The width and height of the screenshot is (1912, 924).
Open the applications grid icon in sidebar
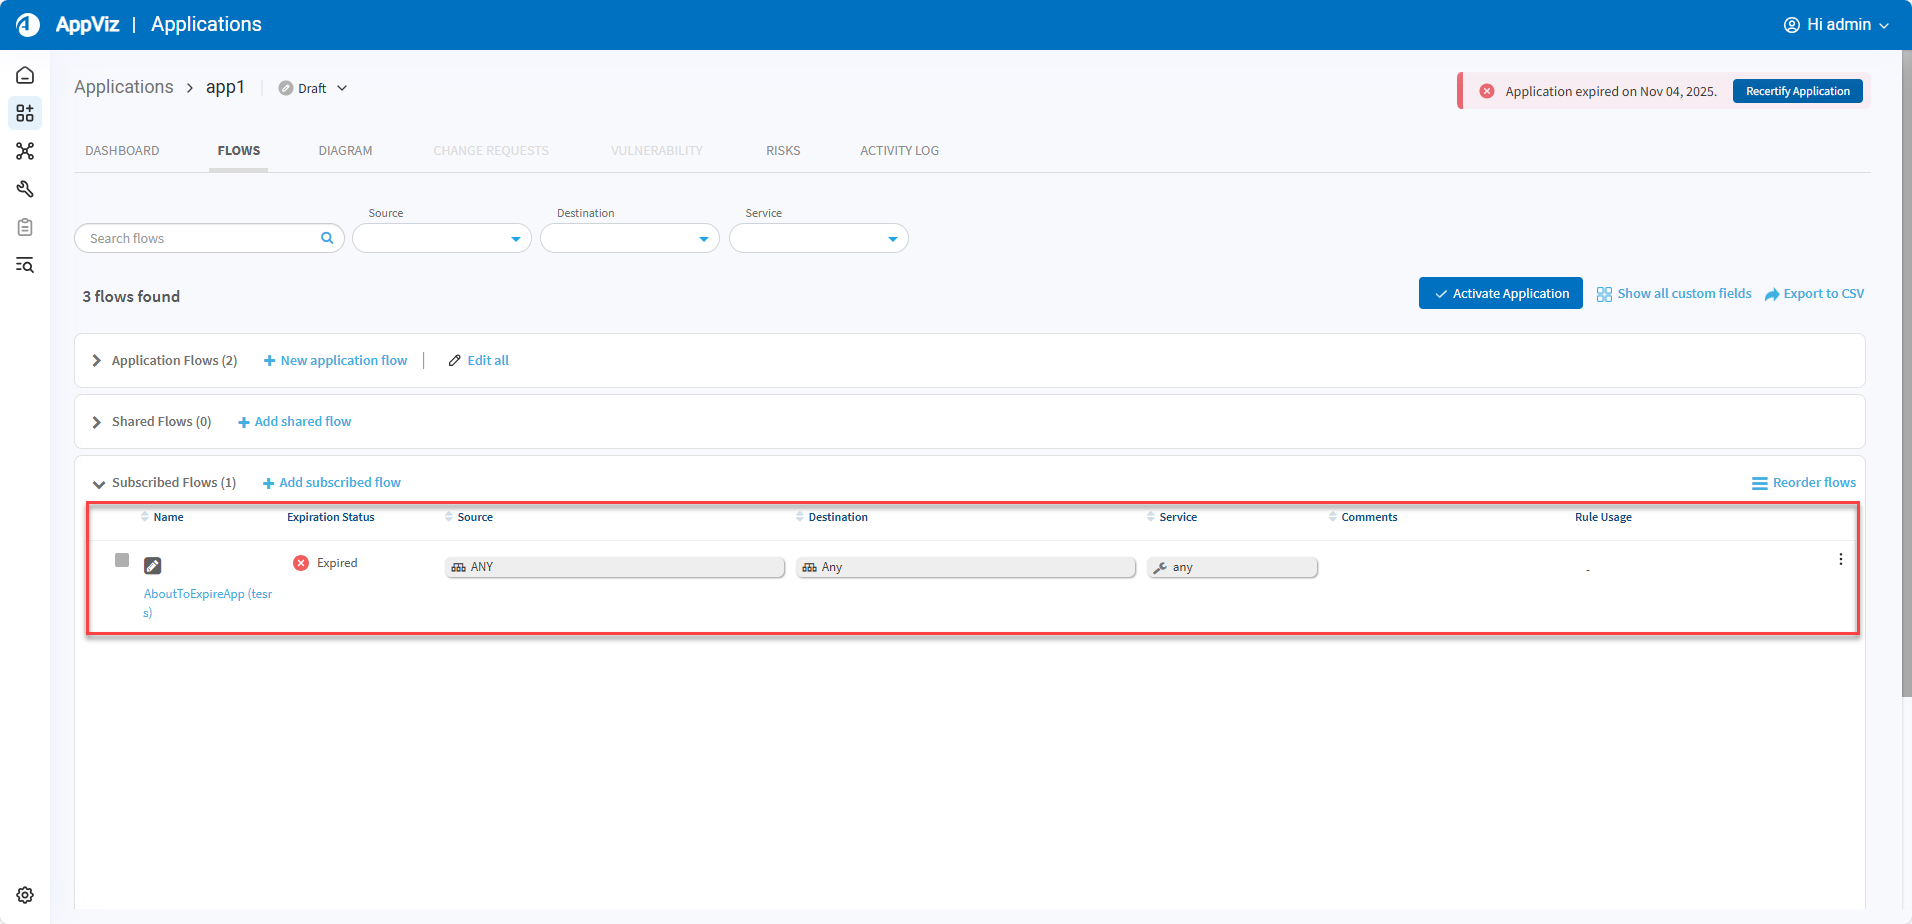pos(25,113)
